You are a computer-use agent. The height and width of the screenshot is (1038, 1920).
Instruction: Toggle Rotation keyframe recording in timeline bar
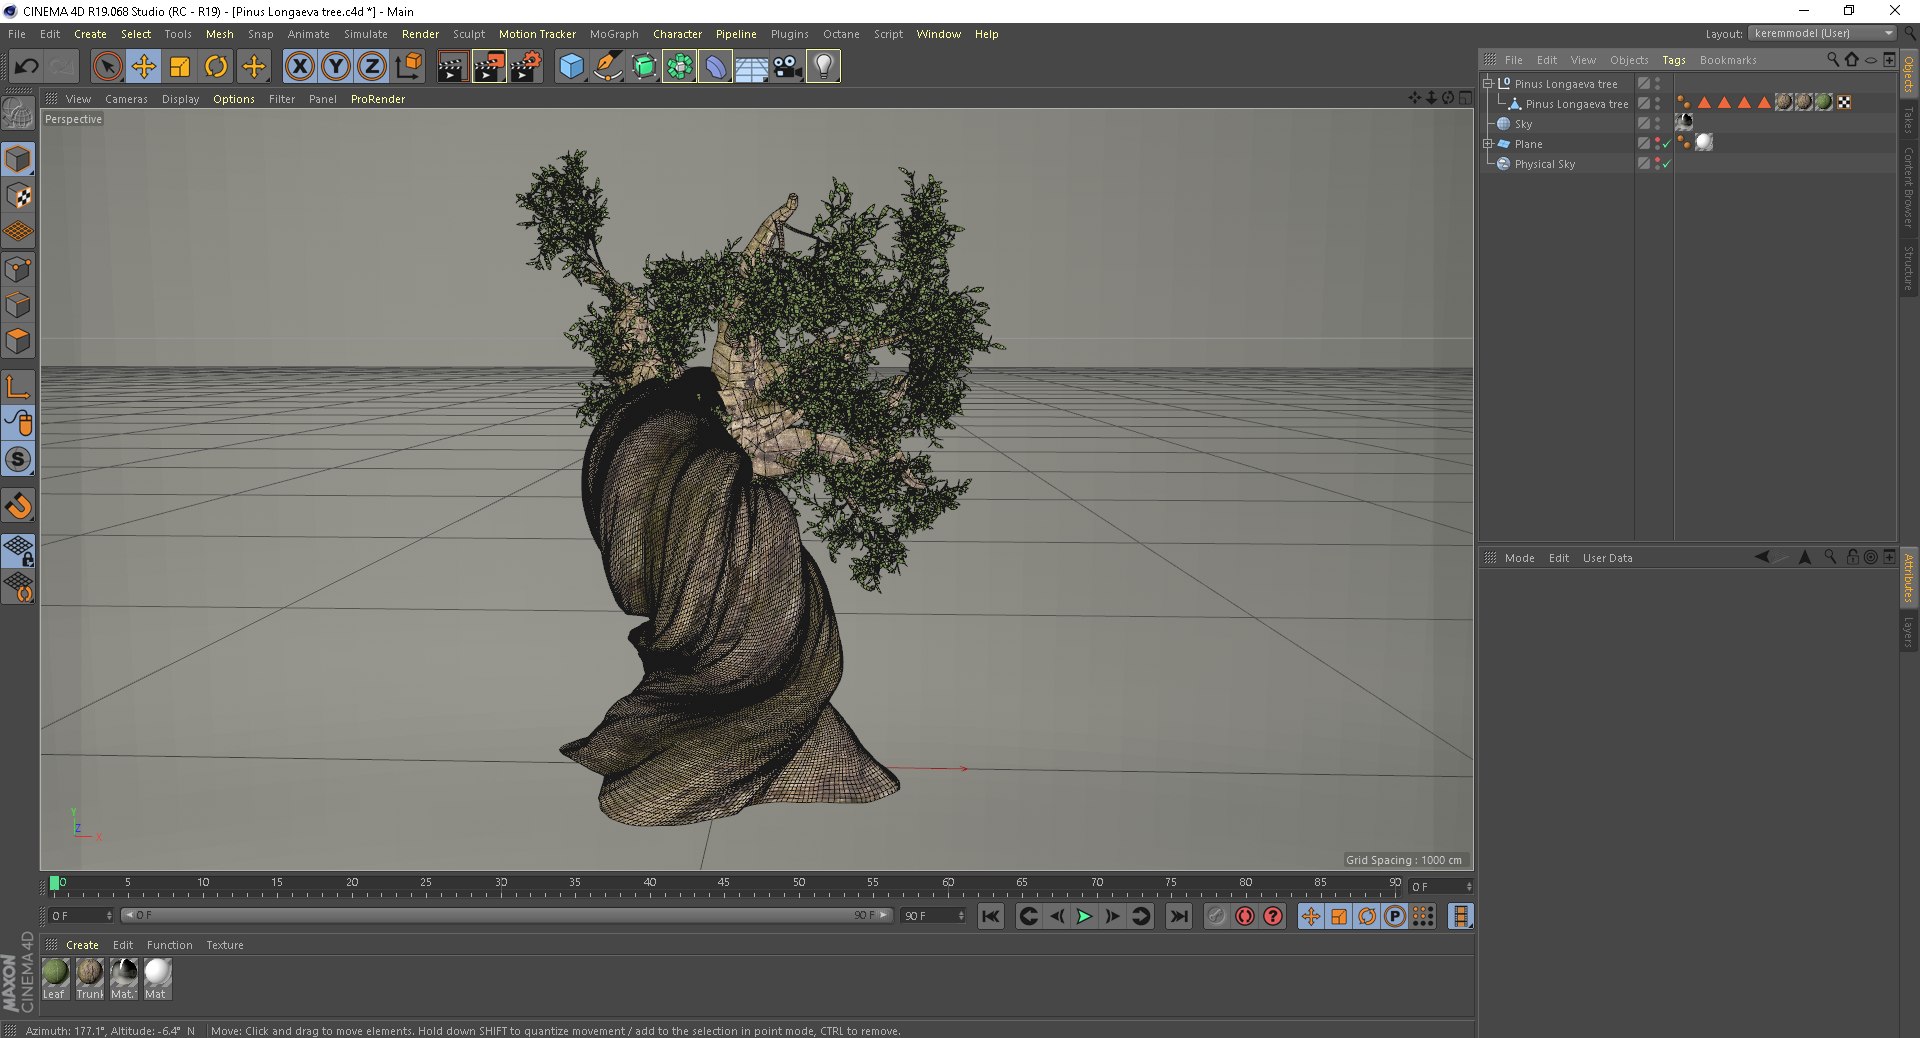pos(1366,916)
